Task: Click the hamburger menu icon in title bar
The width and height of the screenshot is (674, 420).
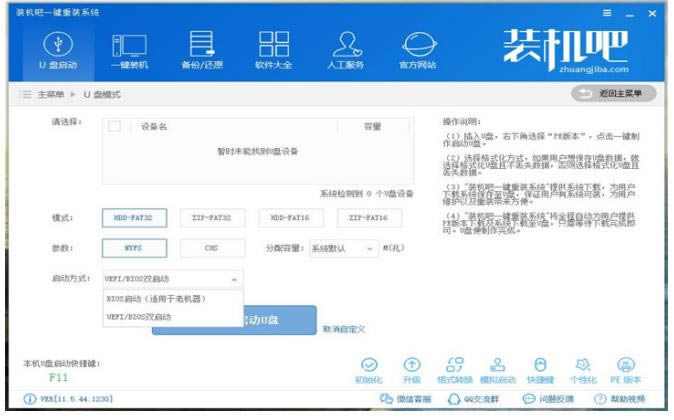Action: (607, 13)
